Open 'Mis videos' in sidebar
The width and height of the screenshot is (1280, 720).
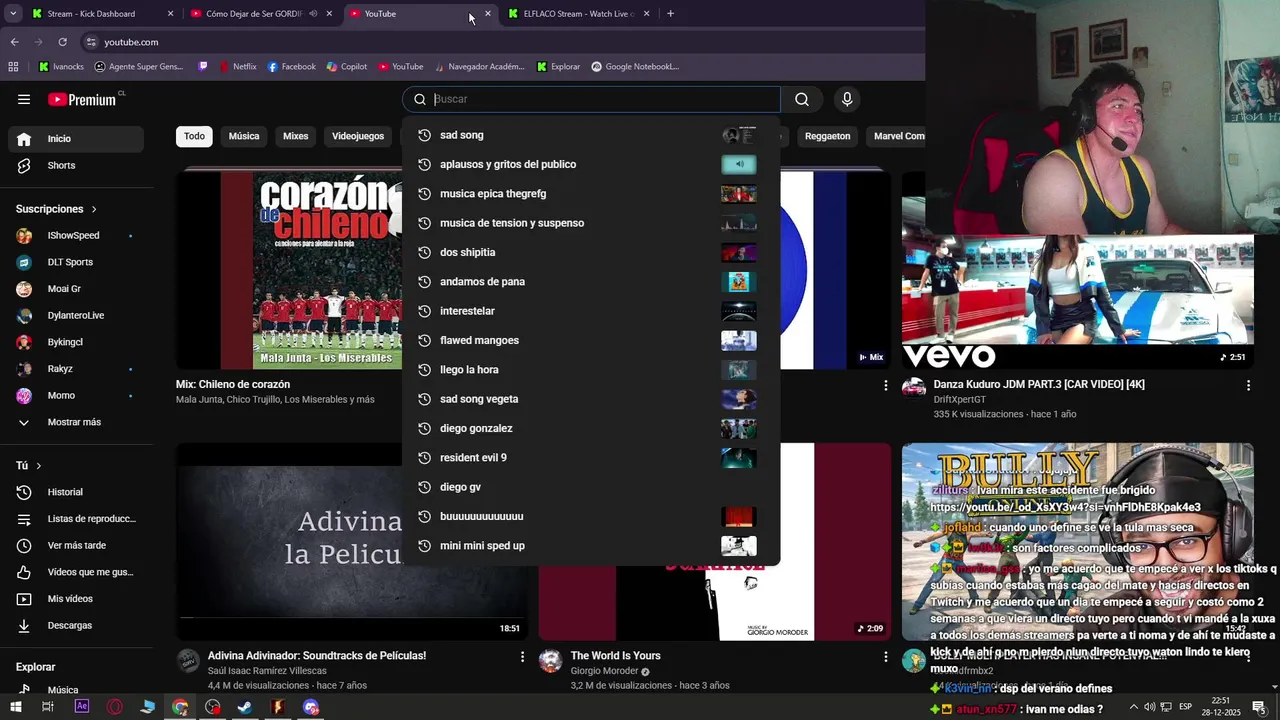(76, 599)
